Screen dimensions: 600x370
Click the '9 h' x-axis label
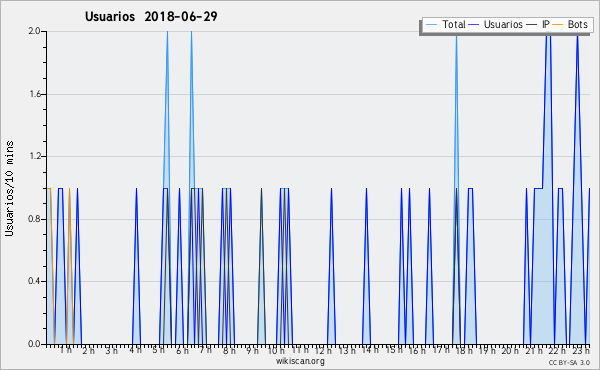coord(252,351)
